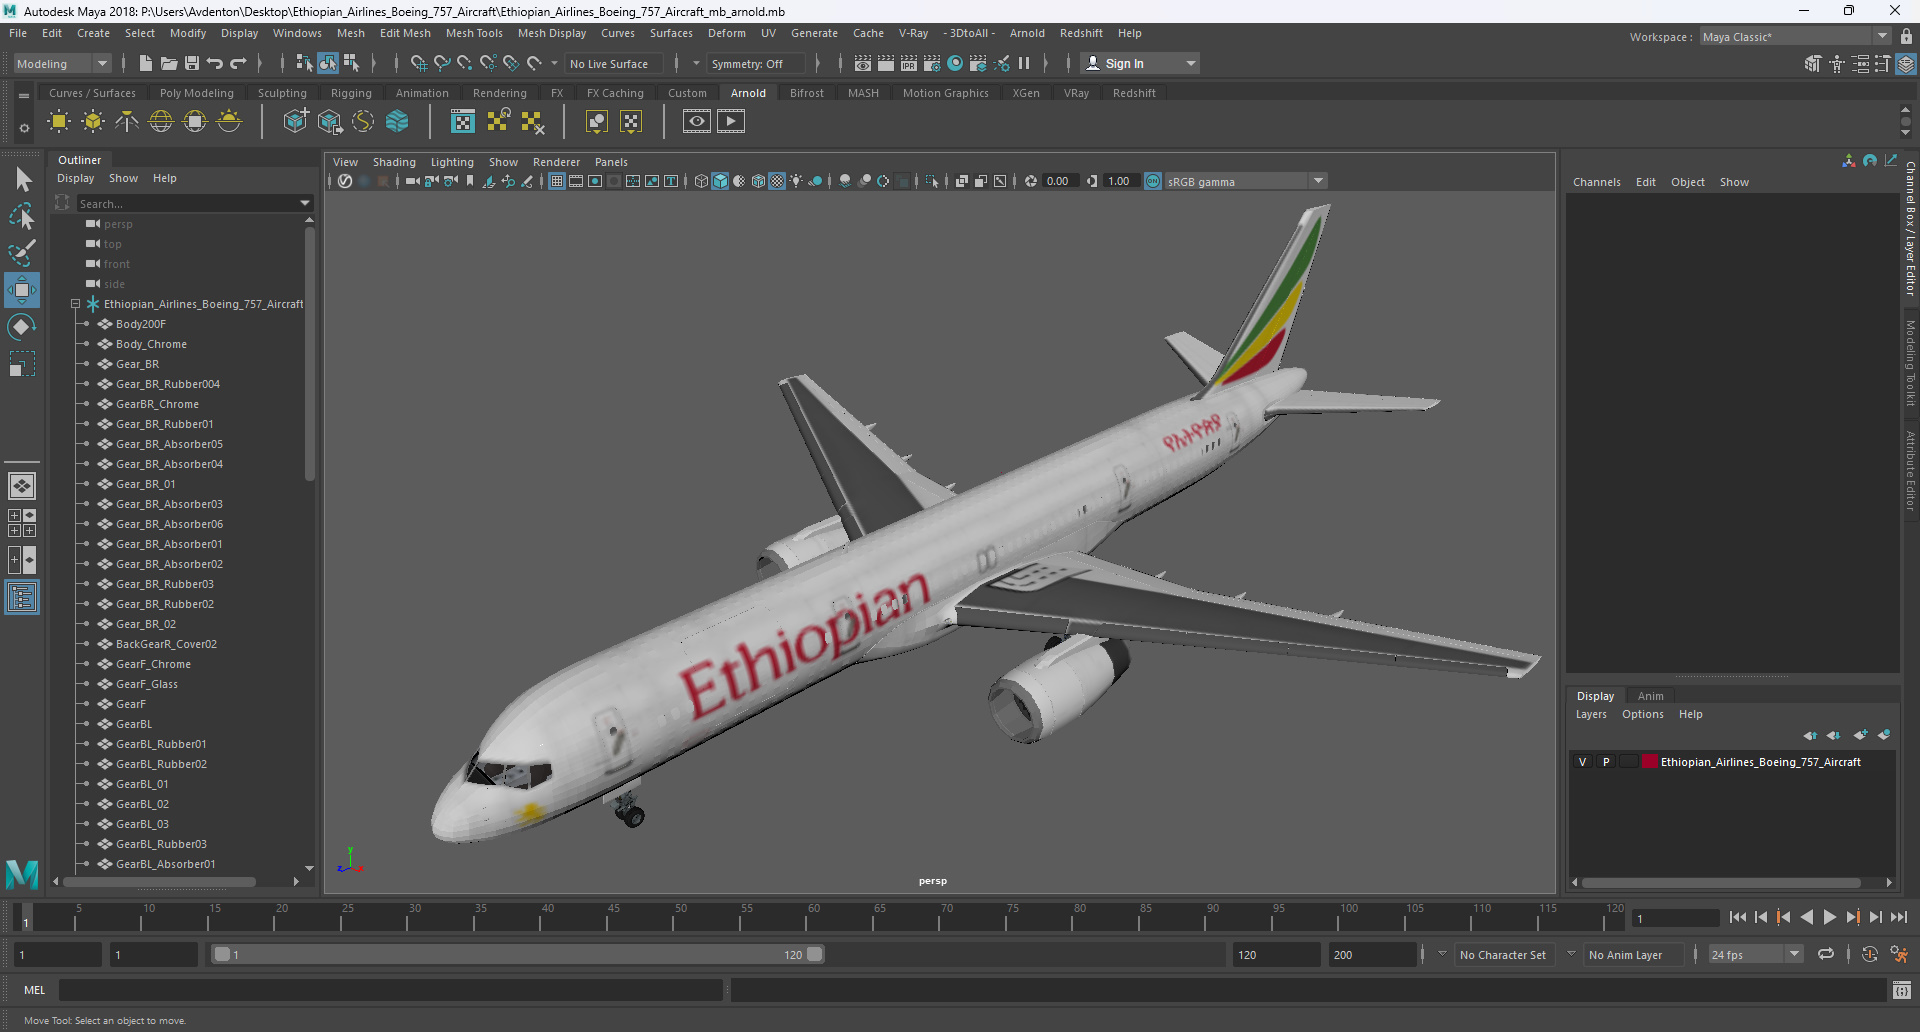Toggle playback P box on Ethiopian_Airlines layer
This screenshot has height=1032, width=1920.
tap(1606, 762)
